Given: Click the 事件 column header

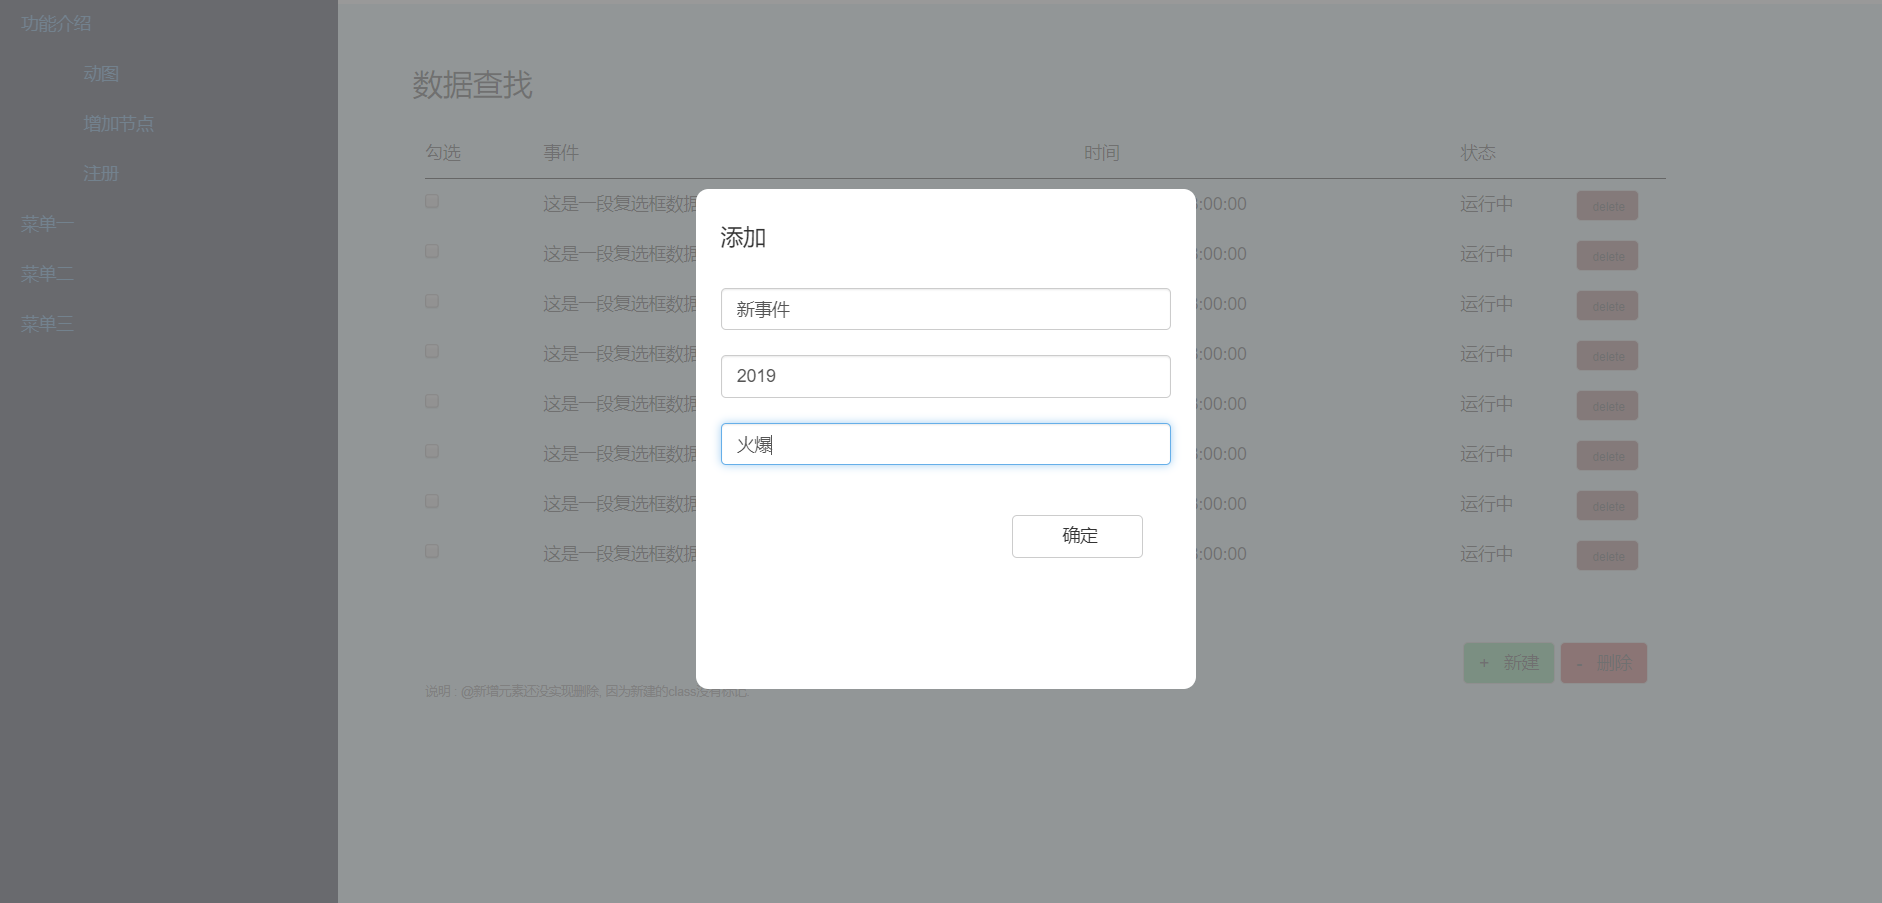Looking at the screenshot, I should [x=561, y=153].
